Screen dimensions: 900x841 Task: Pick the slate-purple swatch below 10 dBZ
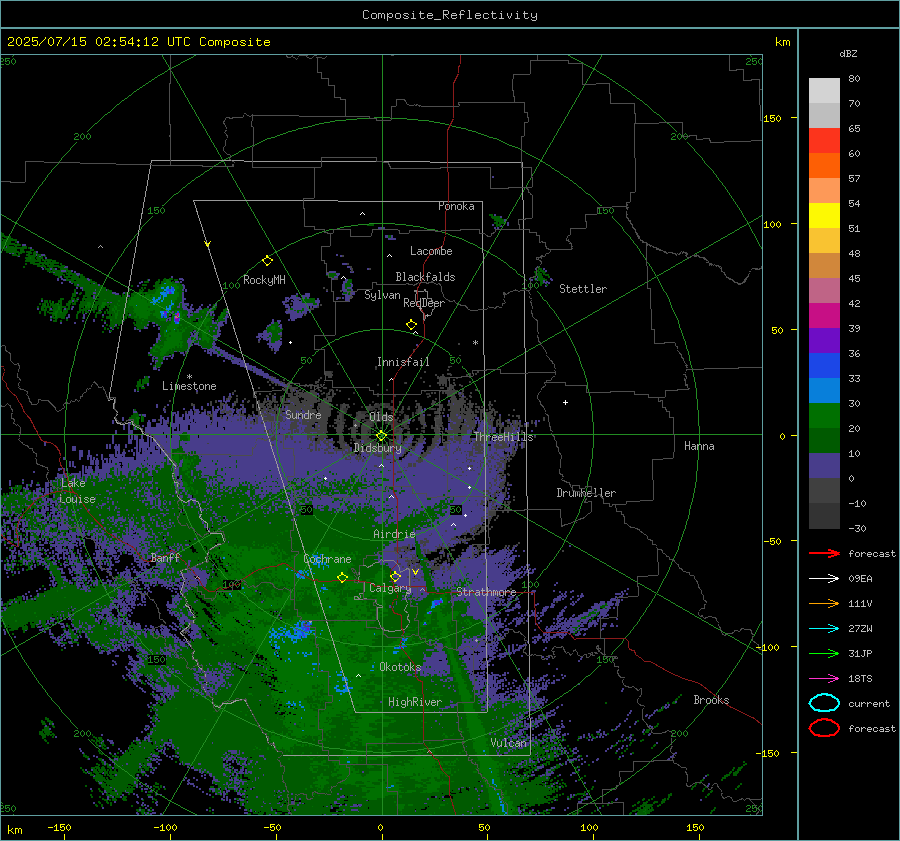click(x=824, y=466)
